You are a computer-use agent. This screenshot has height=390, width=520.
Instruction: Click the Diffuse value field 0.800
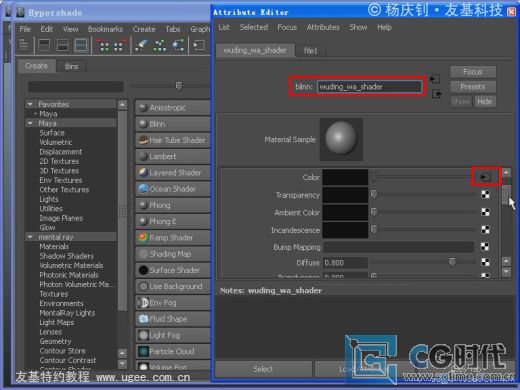point(345,263)
